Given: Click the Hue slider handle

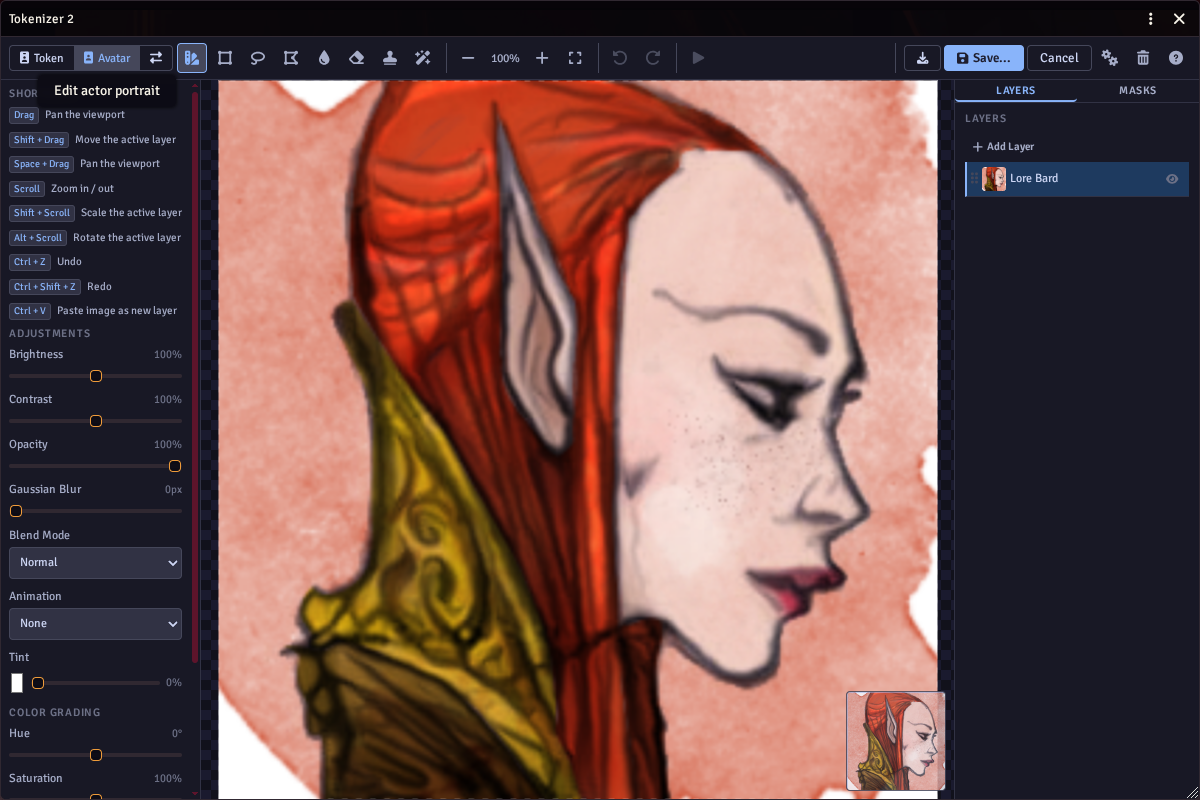Looking at the screenshot, I should (96, 755).
